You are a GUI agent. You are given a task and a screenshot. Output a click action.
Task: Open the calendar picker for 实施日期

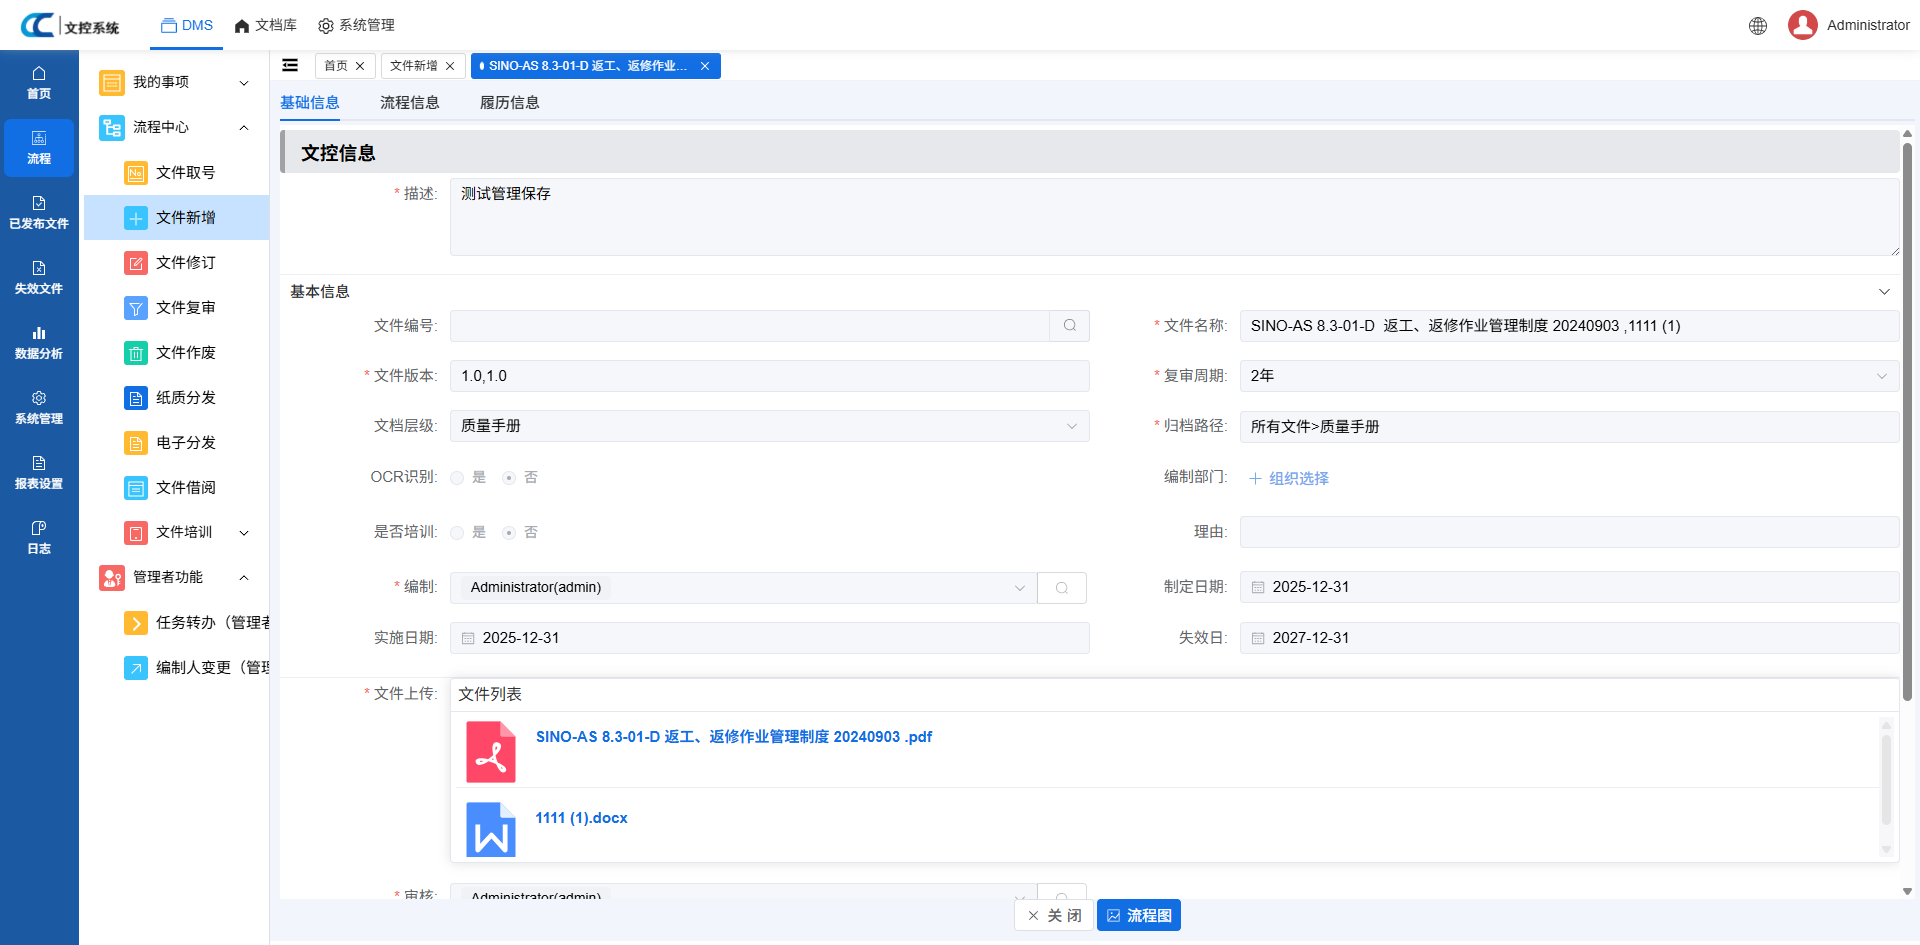(x=467, y=637)
